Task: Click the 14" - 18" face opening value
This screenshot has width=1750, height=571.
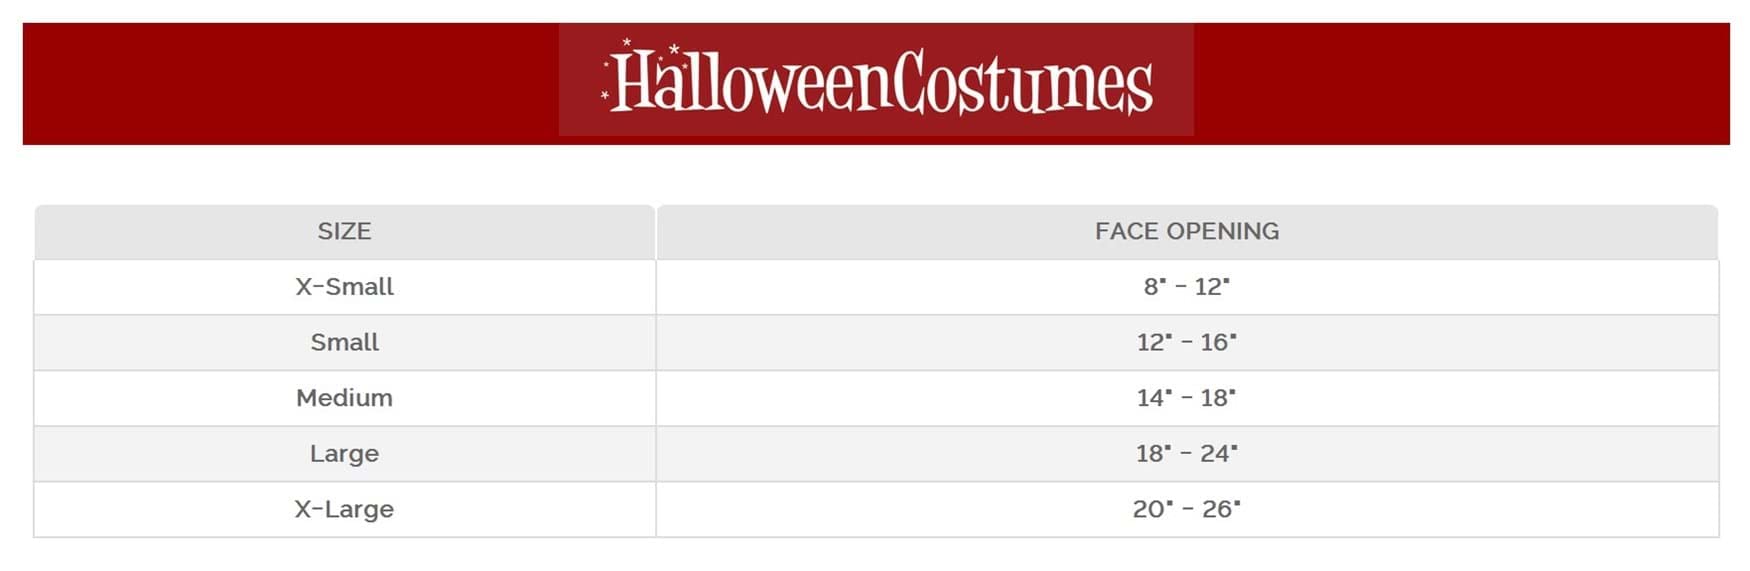Action: [1186, 398]
